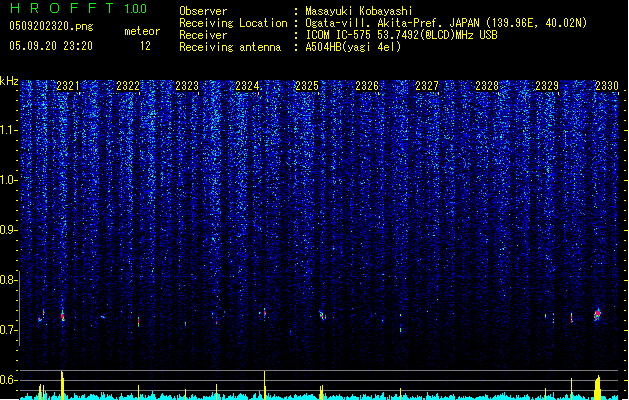Viewport: 629px width, 400px height.
Task: Click the red meteor echo just after 2321
Action: [x=63, y=316]
